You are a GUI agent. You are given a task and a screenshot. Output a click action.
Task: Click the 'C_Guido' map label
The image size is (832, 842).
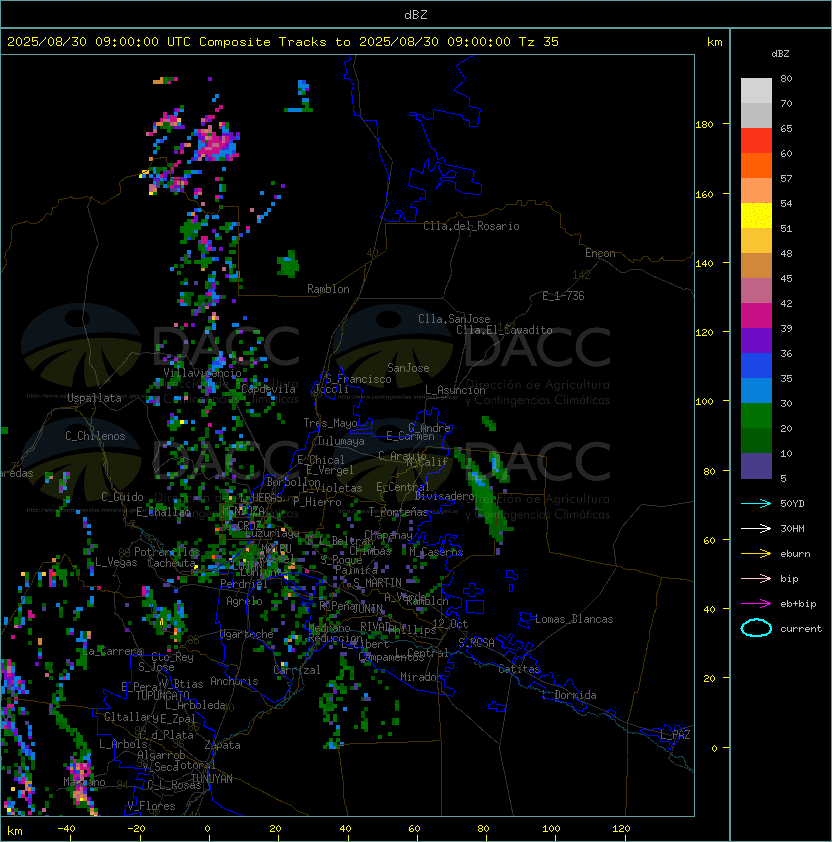(122, 497)
